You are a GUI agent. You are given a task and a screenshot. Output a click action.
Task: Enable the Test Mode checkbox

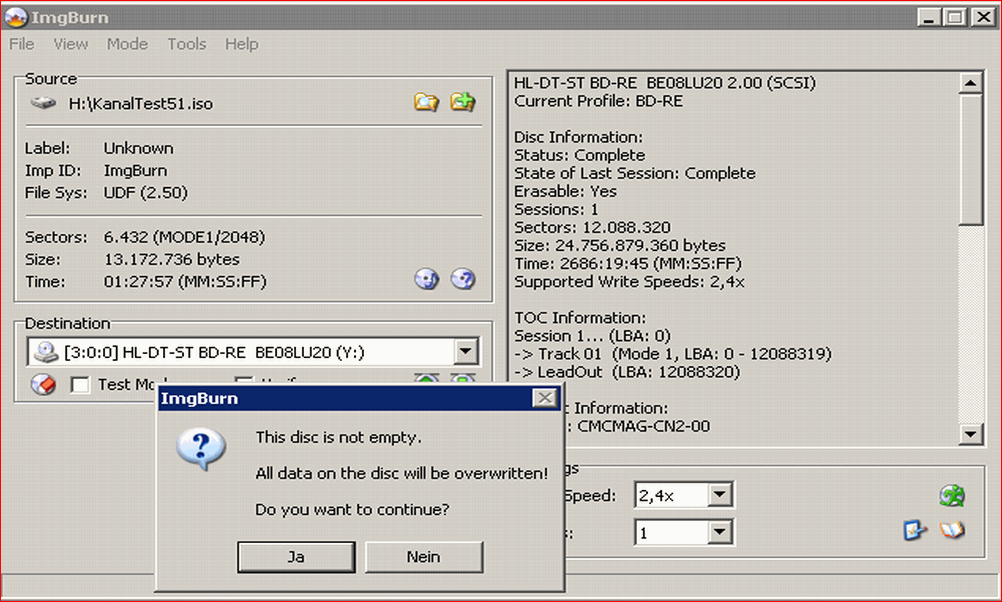tap(80, 385)
